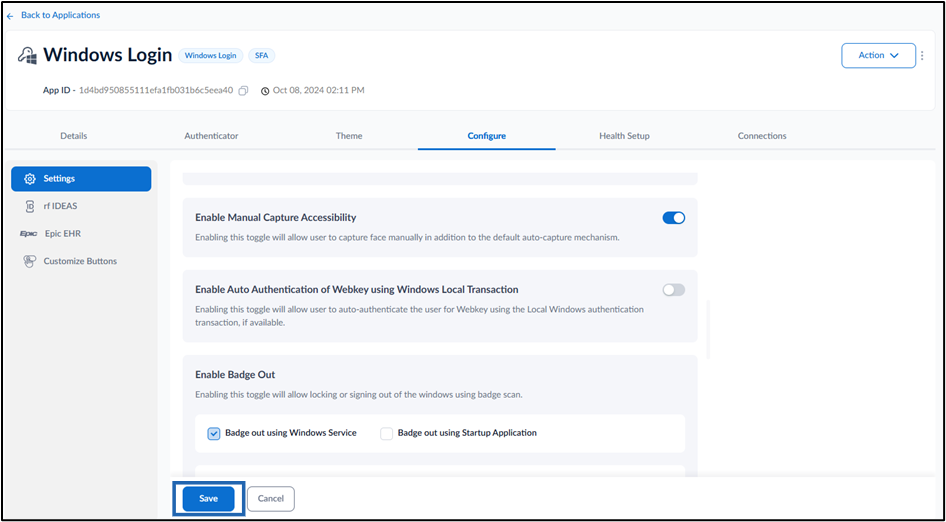The image size is (946, 522).
Task: Click the App ID value text
Action: click(156, 91)
